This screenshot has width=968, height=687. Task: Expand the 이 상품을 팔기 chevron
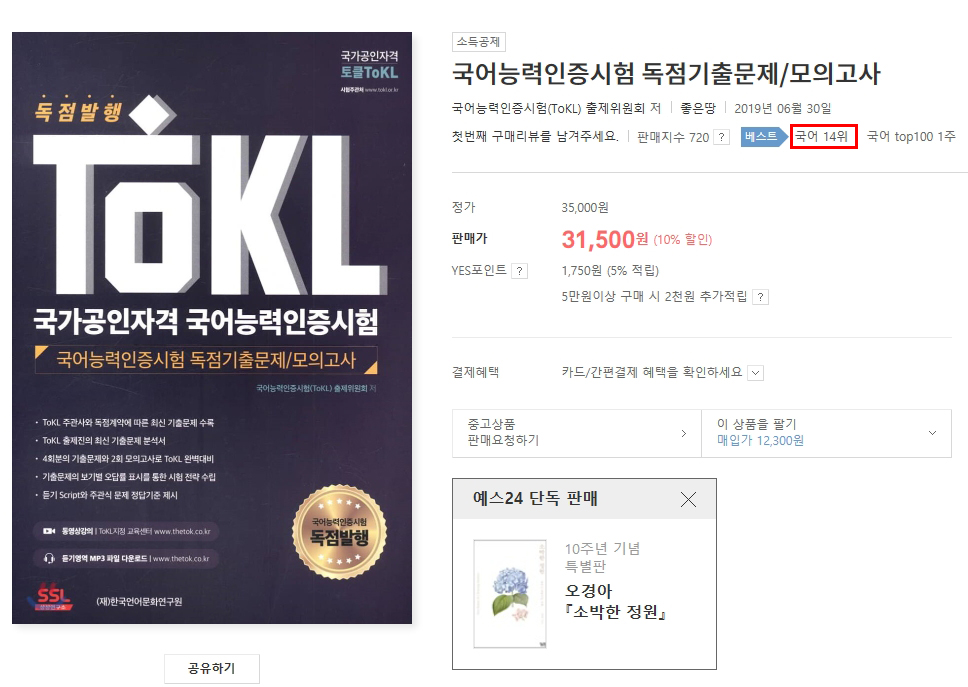pyautogui.click(x=932, y=433)
